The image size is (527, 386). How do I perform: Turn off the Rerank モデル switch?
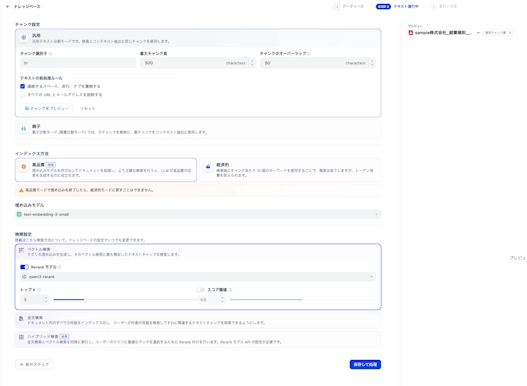[x=24, y=267]
